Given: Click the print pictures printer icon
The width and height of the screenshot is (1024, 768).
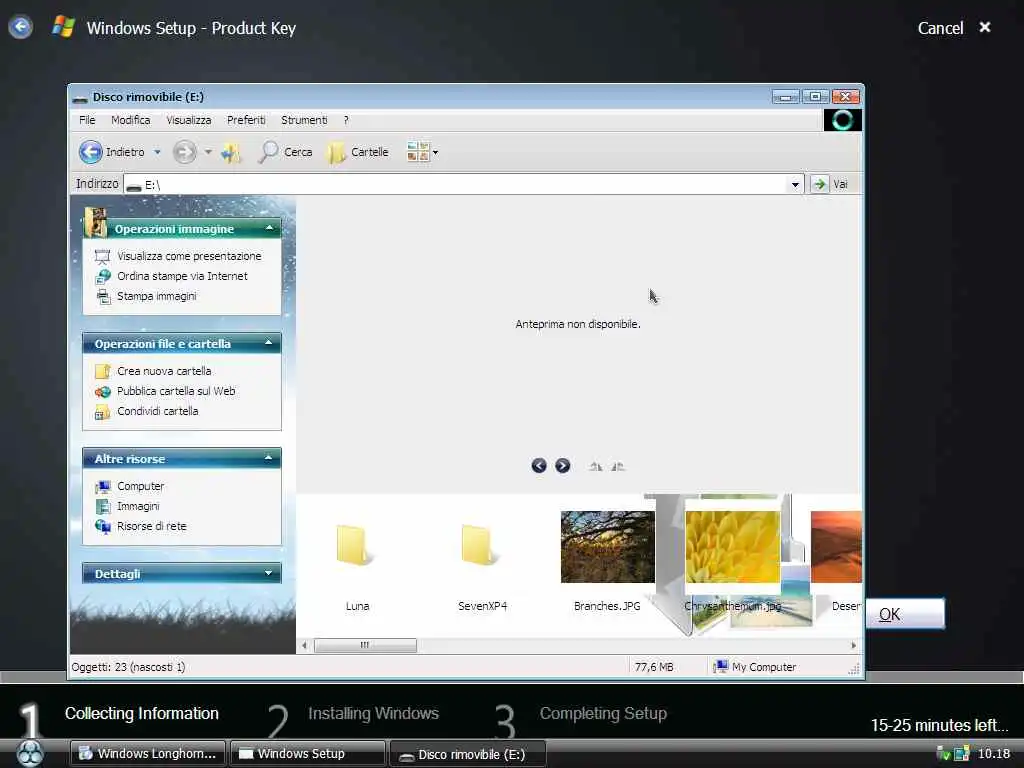Looking at the screenshot, I should click(103, 297).
